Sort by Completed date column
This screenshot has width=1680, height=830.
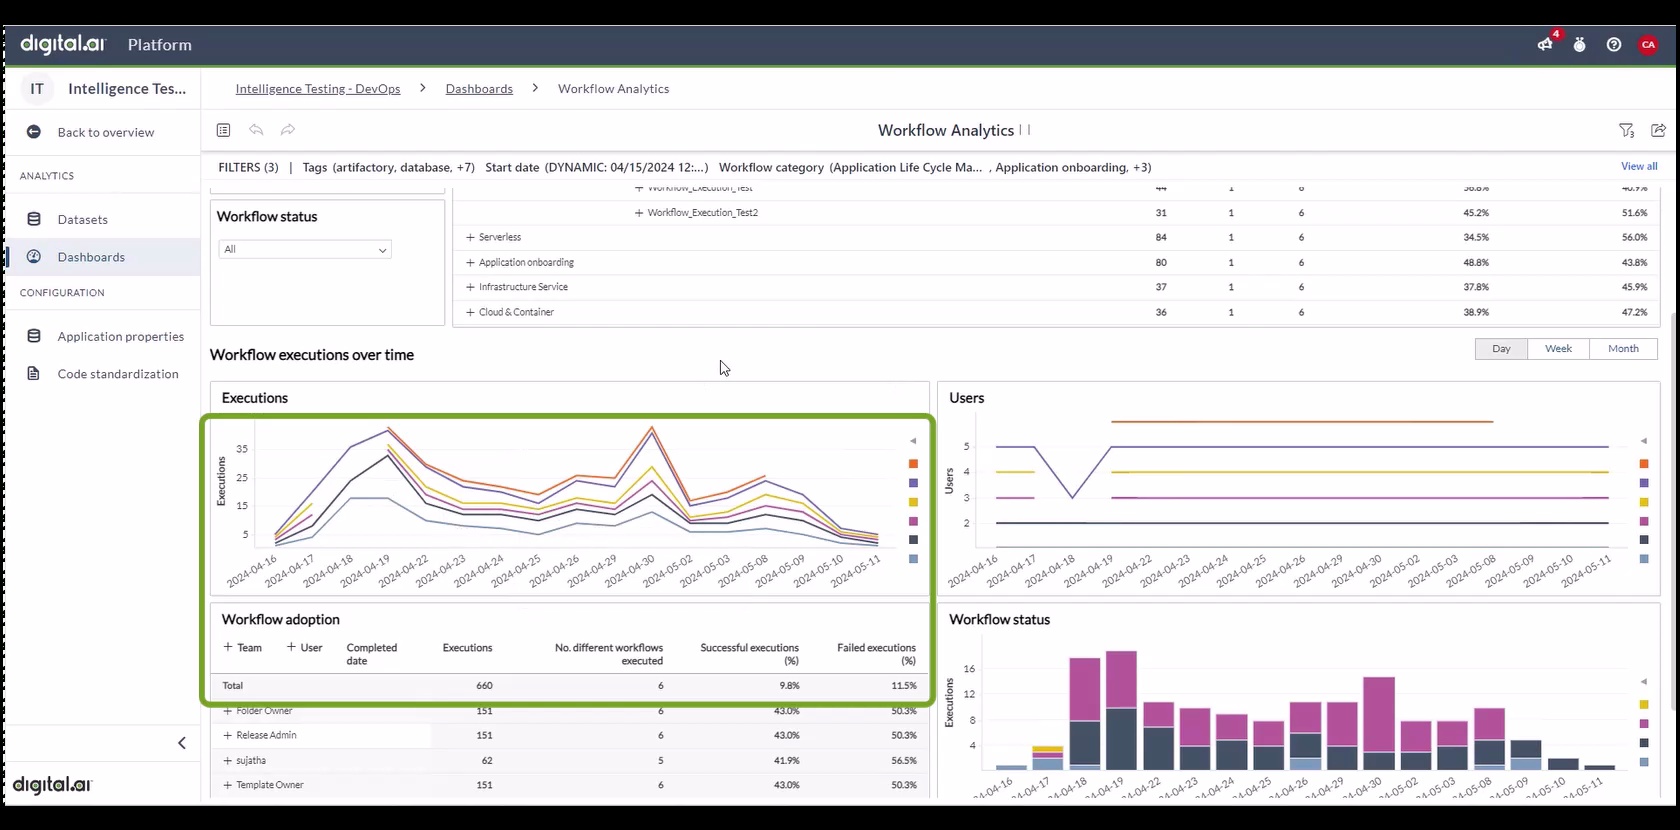tap(372, 654)
